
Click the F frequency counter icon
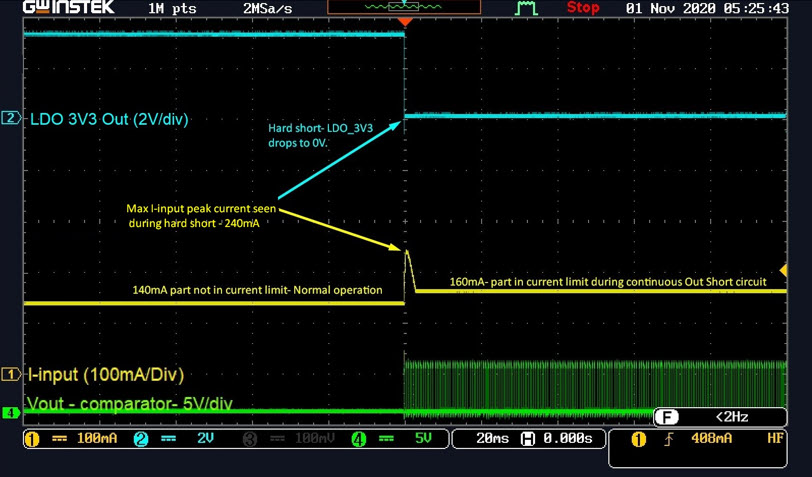click(666, 417)
